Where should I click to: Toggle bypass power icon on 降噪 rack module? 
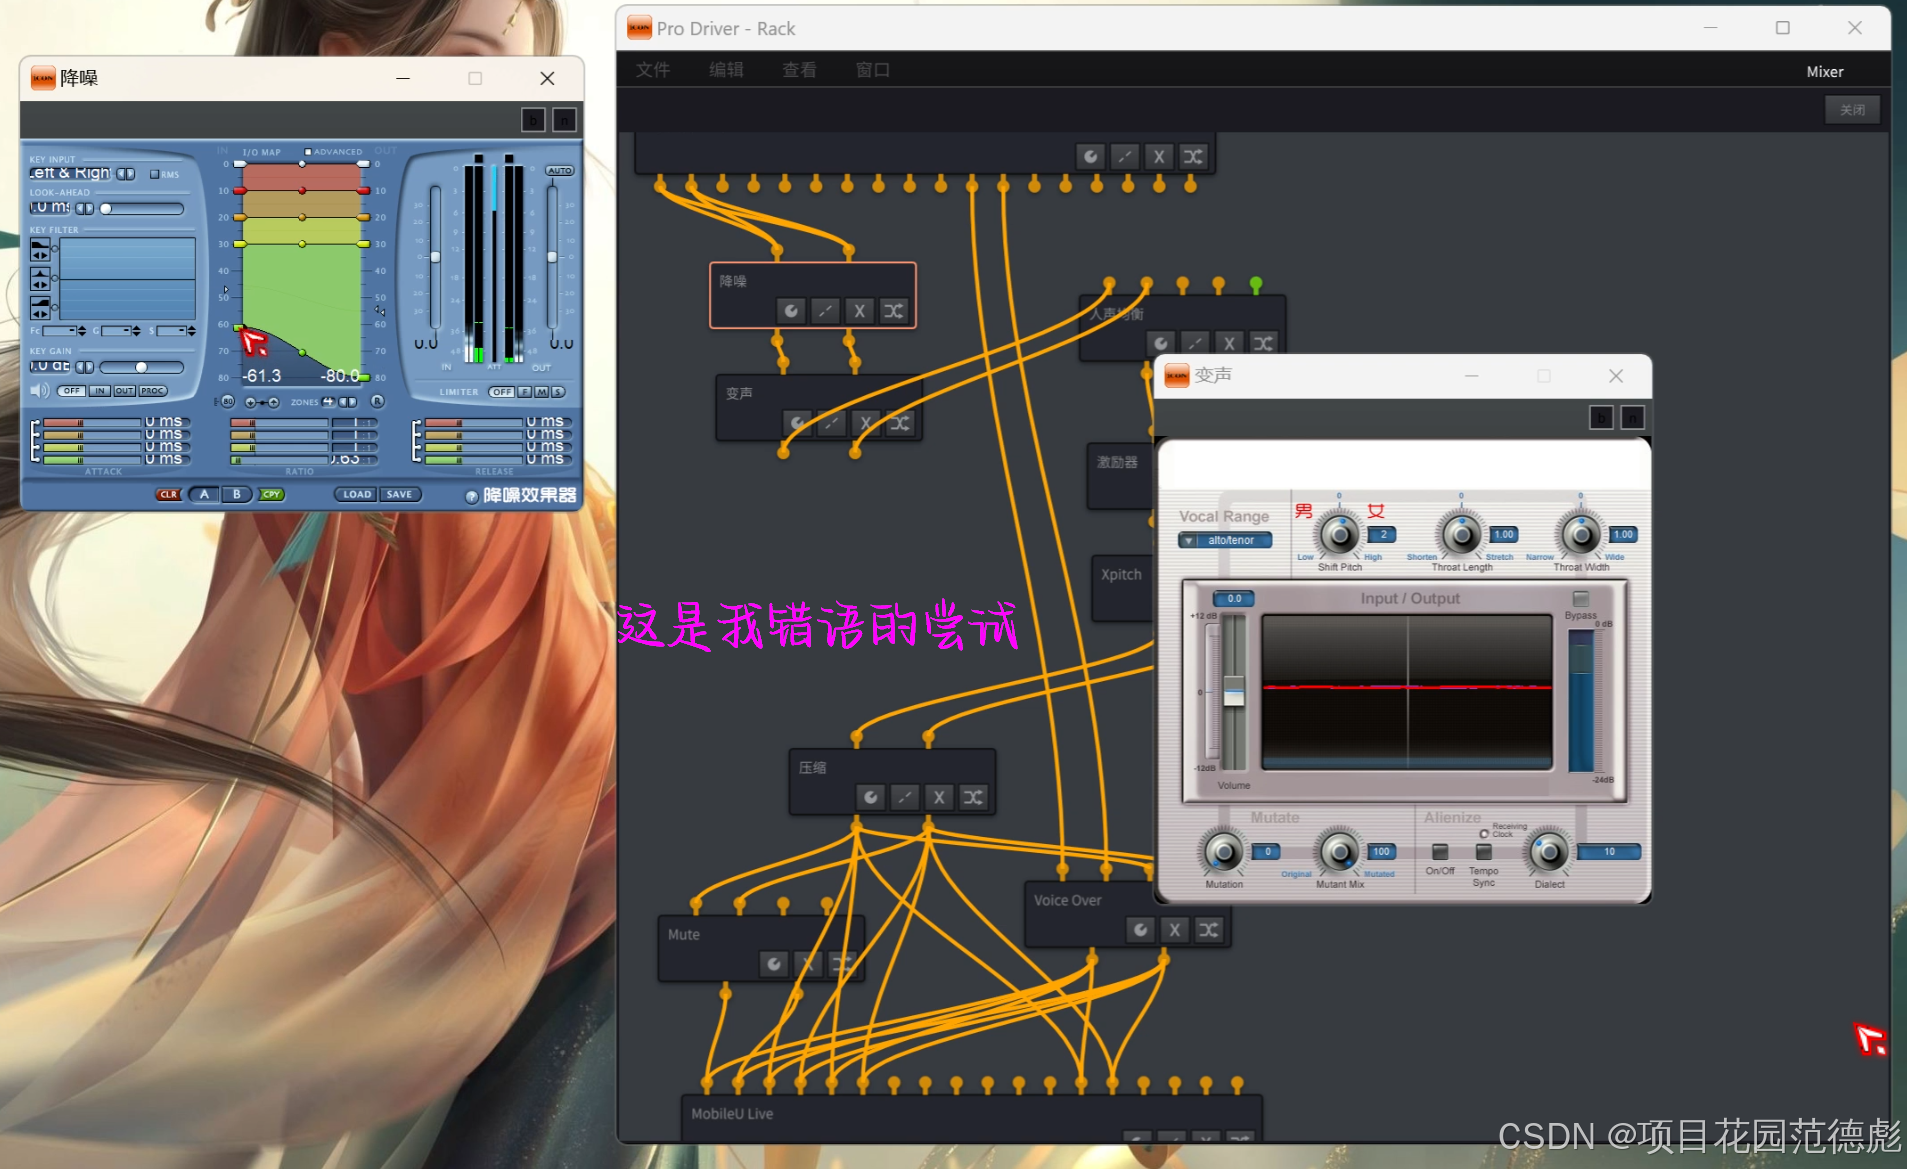[x=791, y=311]
